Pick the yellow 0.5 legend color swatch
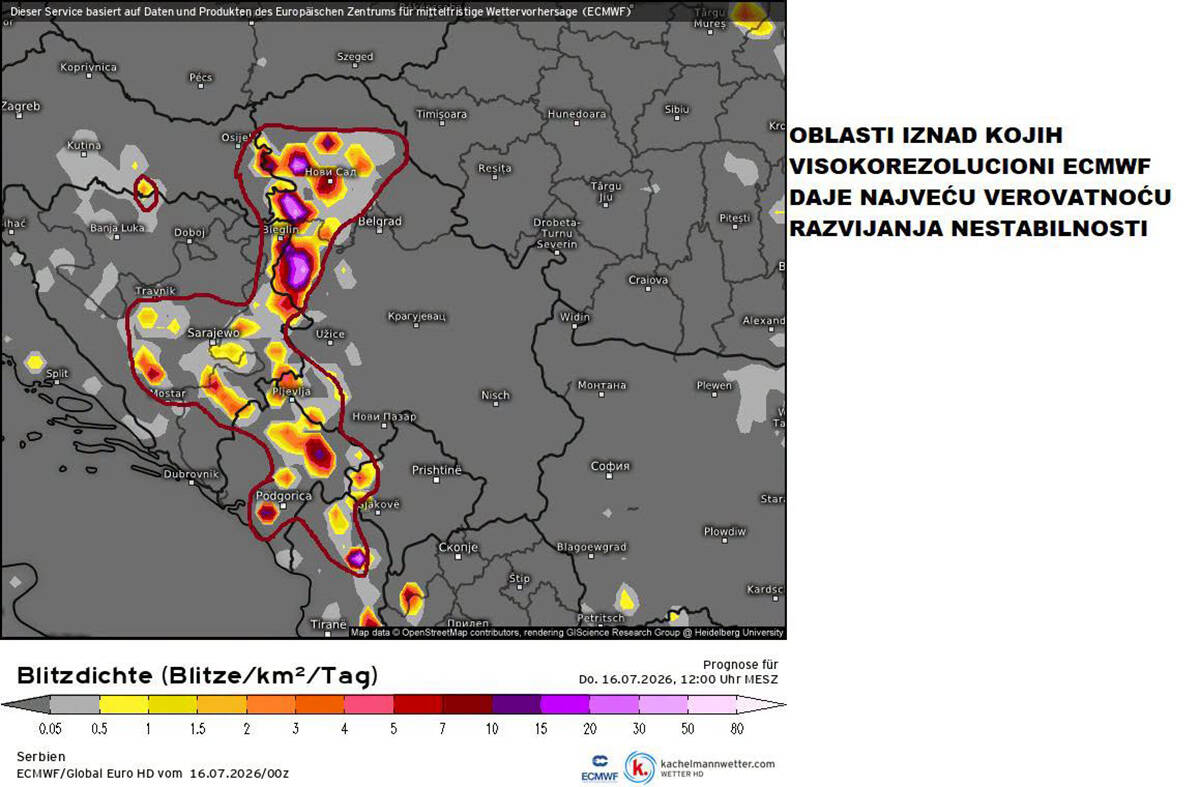 click(x=124, y=705)
